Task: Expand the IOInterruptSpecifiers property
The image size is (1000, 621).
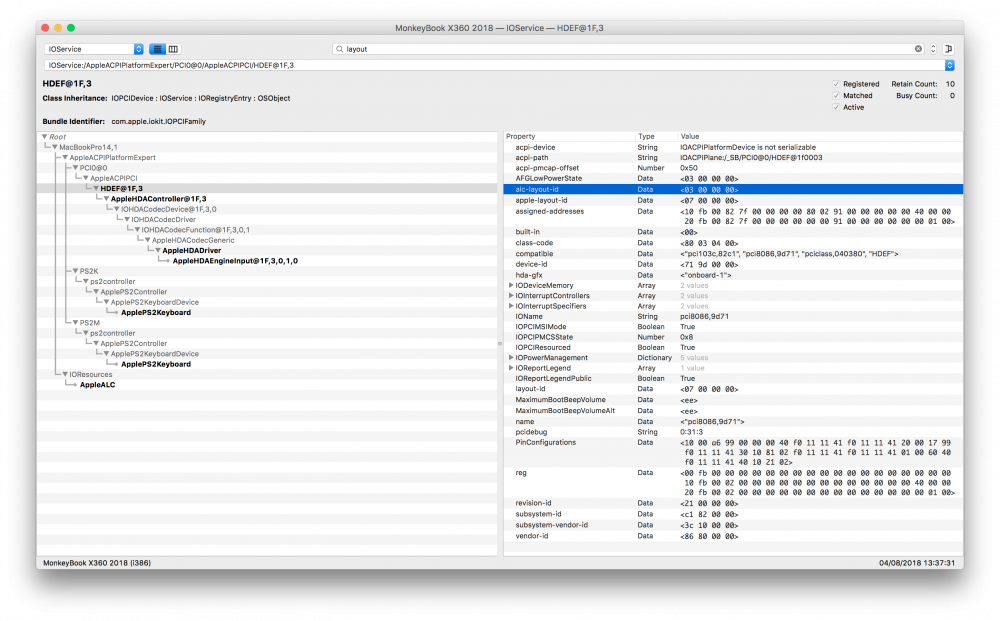Action: click(x=511, y=306)
